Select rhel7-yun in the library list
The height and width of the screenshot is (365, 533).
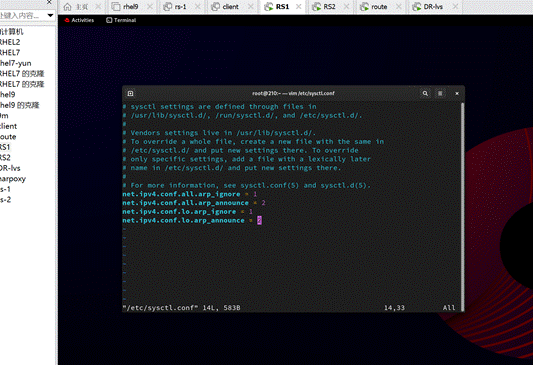point(16,63)
